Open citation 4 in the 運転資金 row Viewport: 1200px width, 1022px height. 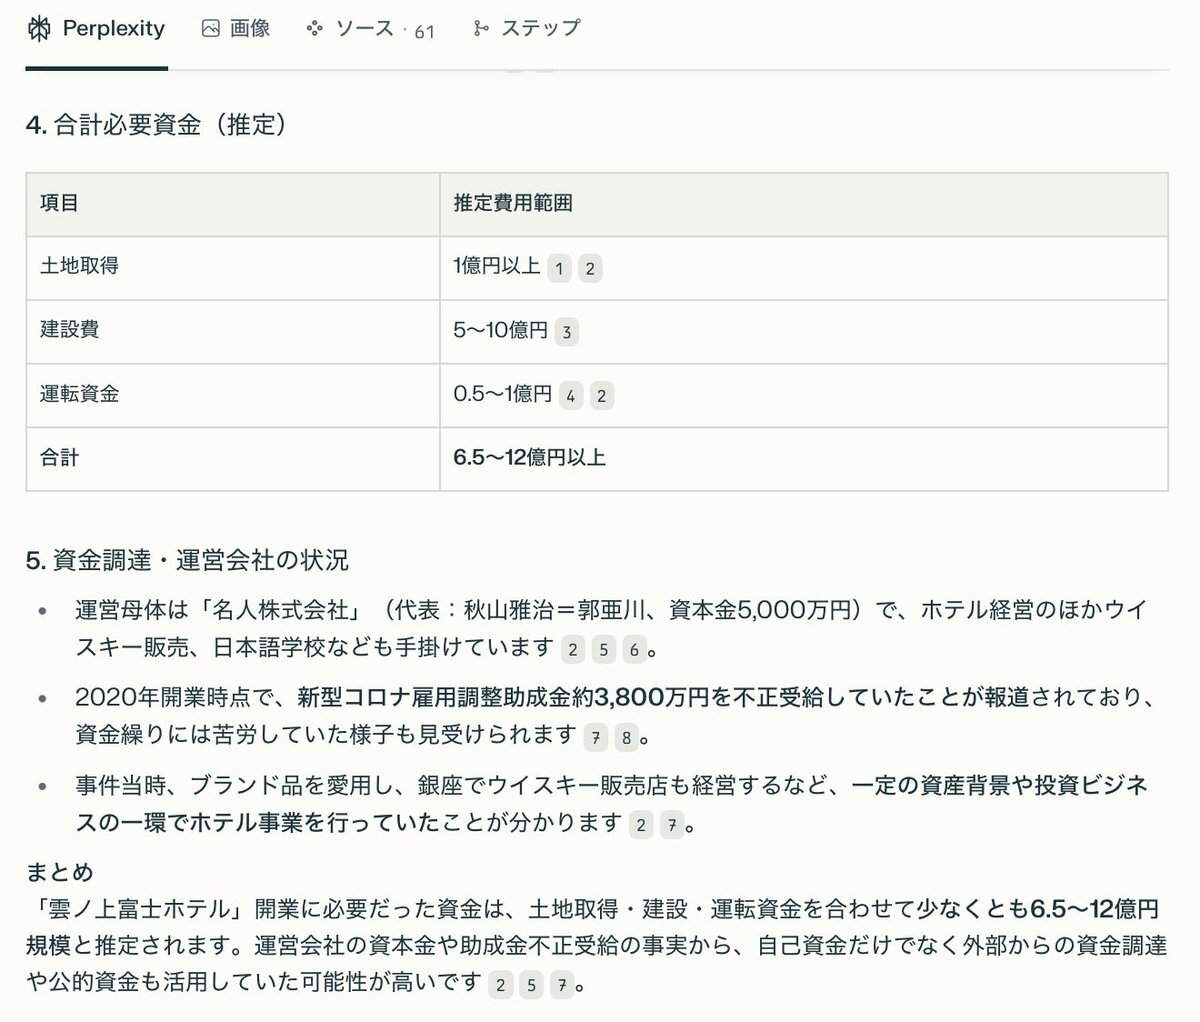coord(570,396)
